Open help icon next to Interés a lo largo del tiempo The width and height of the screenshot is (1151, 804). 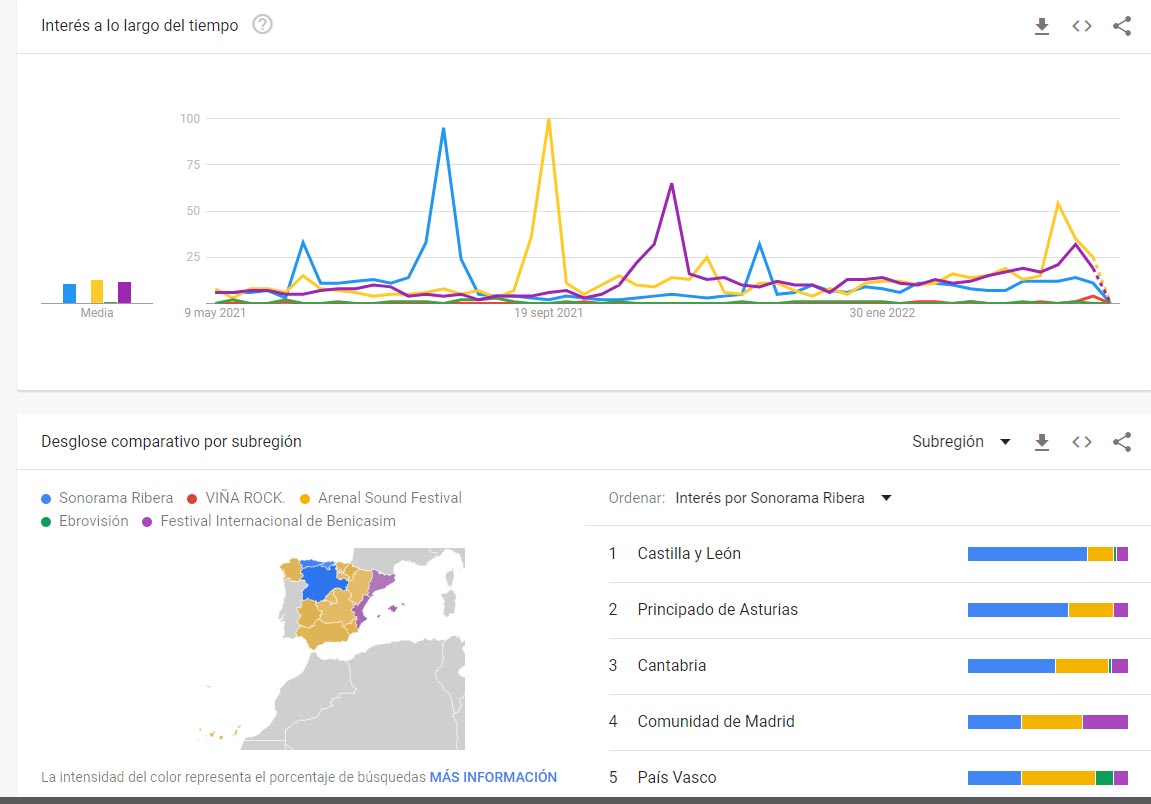(262, 25)
